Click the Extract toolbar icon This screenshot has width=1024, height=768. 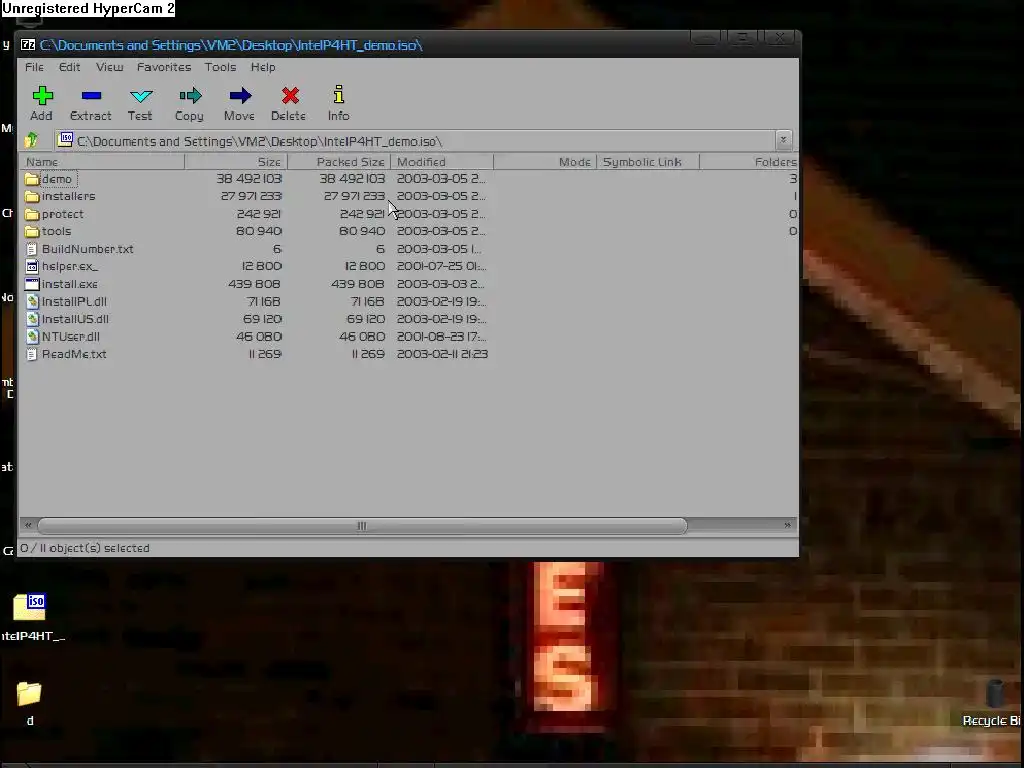pos(91,96)
